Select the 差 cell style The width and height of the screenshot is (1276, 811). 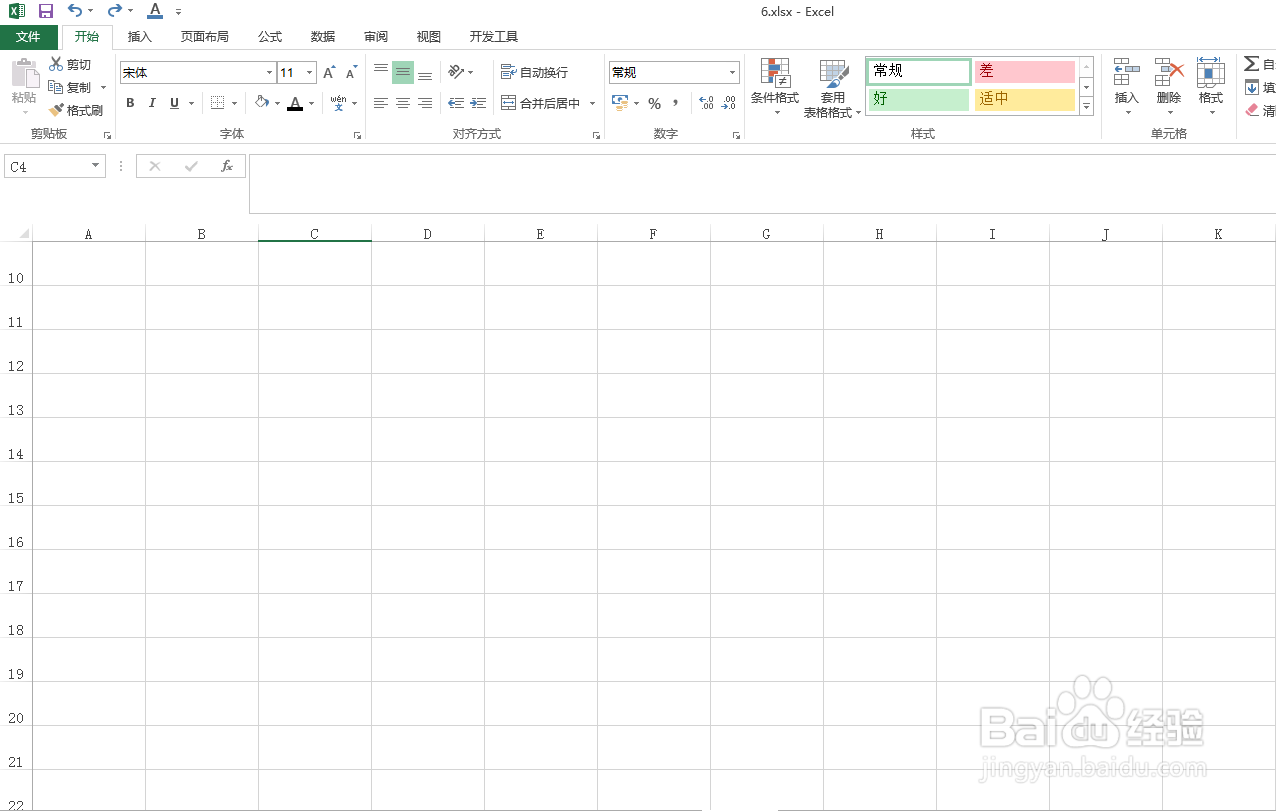(x=1025, y=71)
